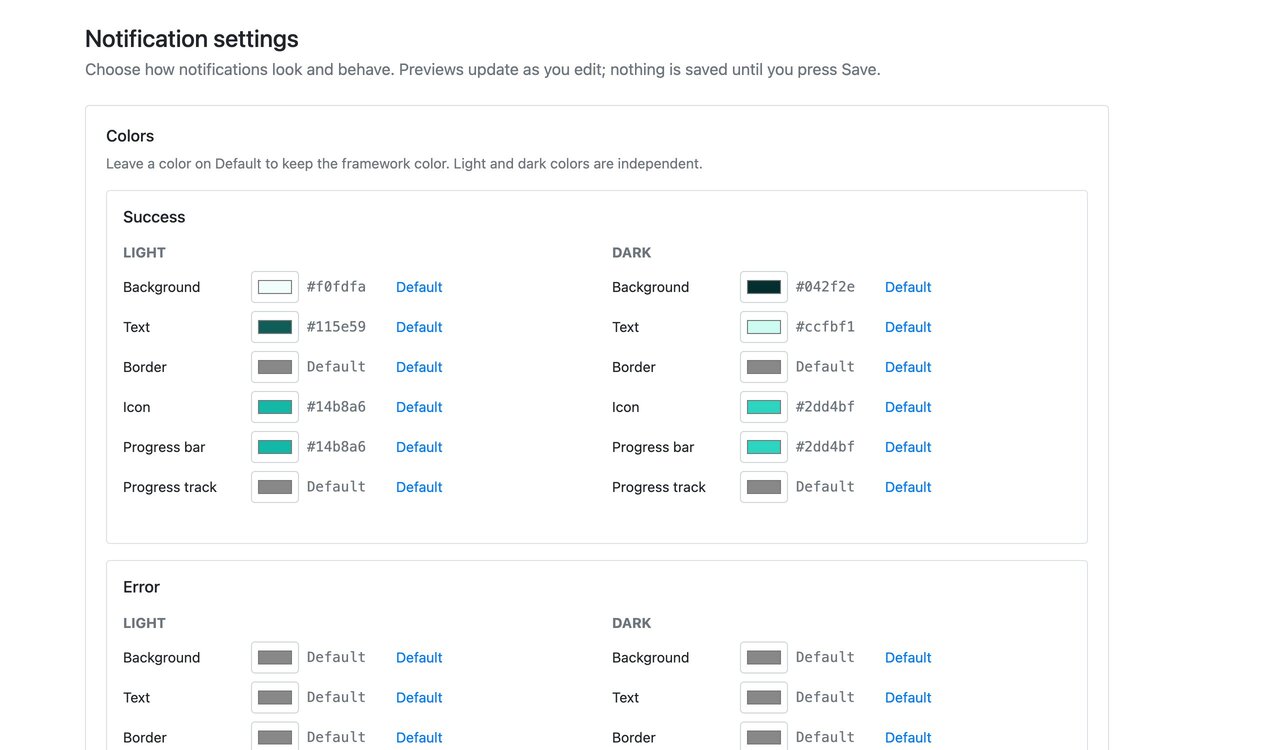Screen dimensions: 1280x750
Task: Open Success light Icon color swatch
Action: [x=275, y=407]
